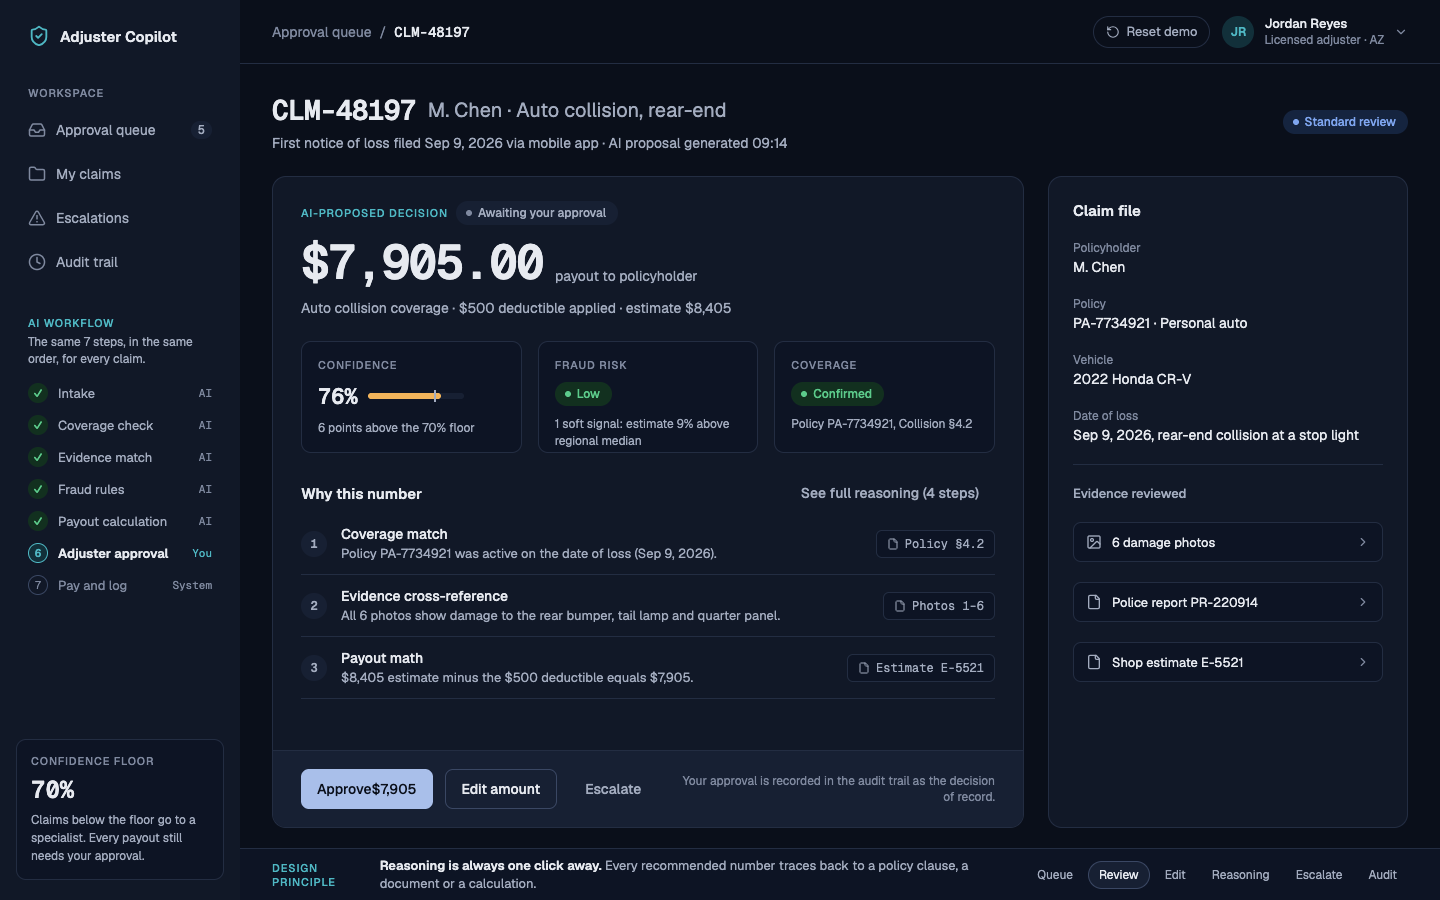Click the Confirmed coverage badge
The image size is (1440, 900).
pyautogui.click(x=837, y=394)
